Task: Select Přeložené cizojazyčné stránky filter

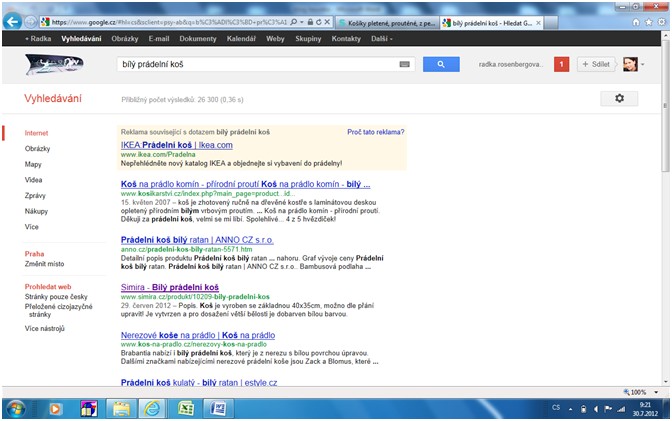Action: 59,310
